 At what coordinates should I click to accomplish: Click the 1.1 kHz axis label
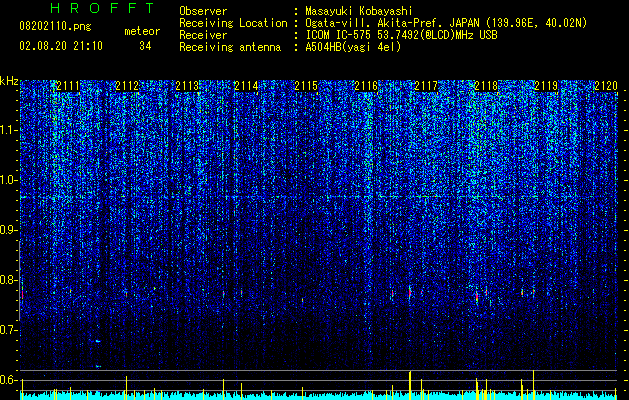(x=9, y=130)
